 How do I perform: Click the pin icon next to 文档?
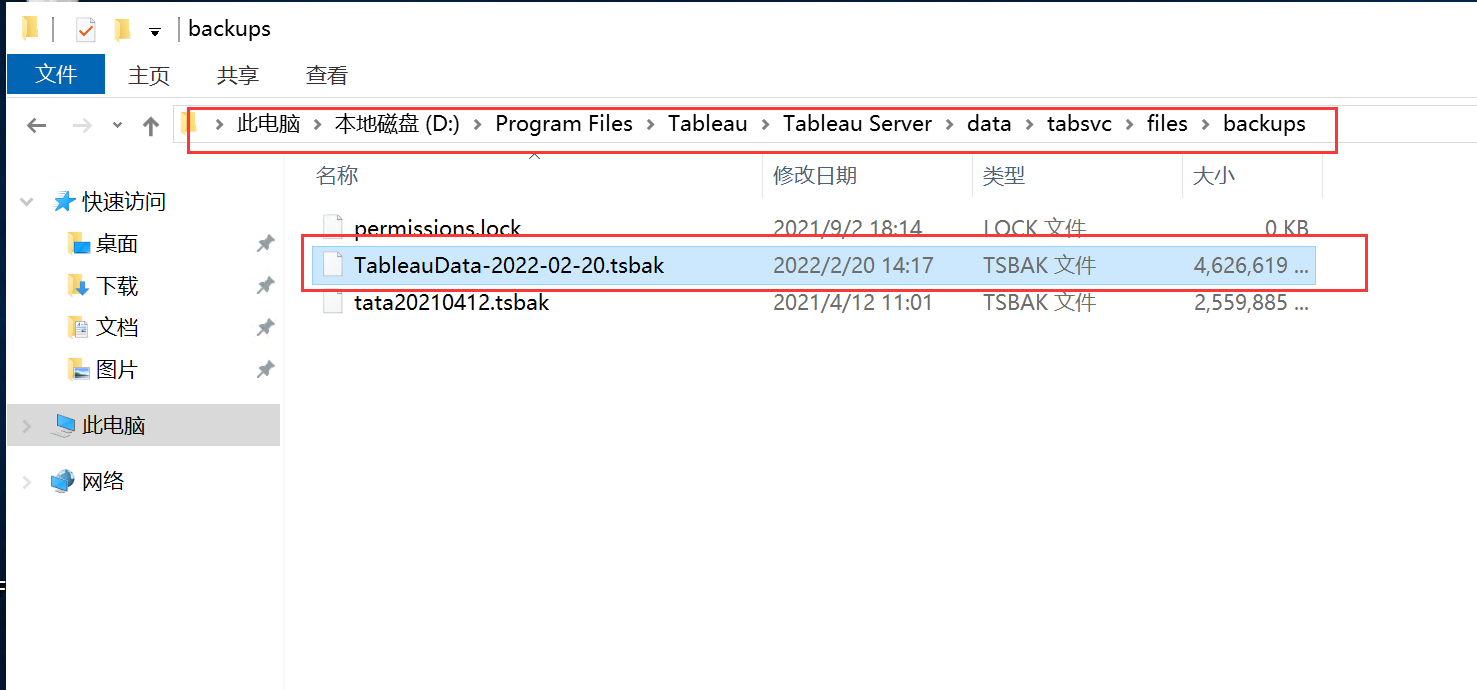point(265,328)
